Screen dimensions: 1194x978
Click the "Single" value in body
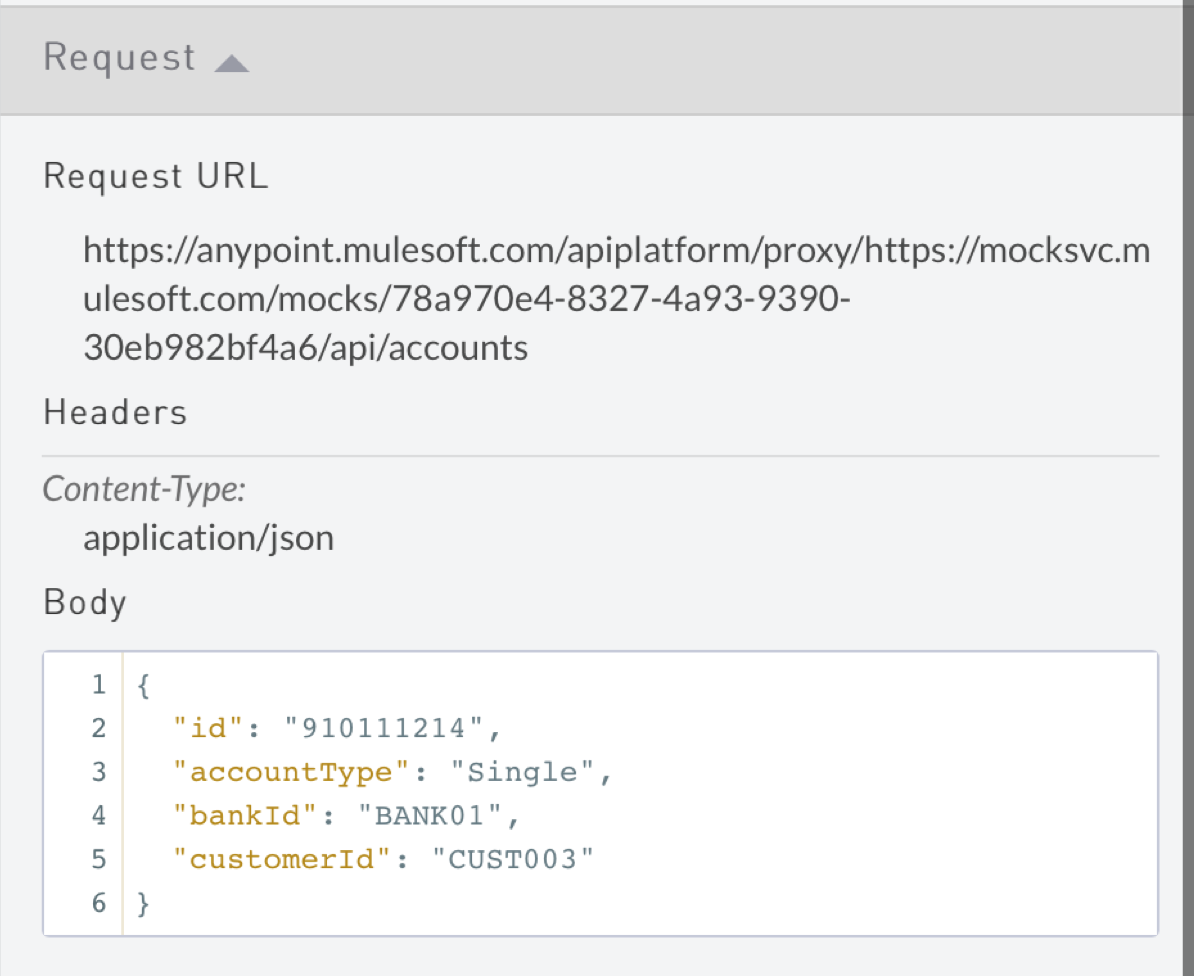[522, 772]
